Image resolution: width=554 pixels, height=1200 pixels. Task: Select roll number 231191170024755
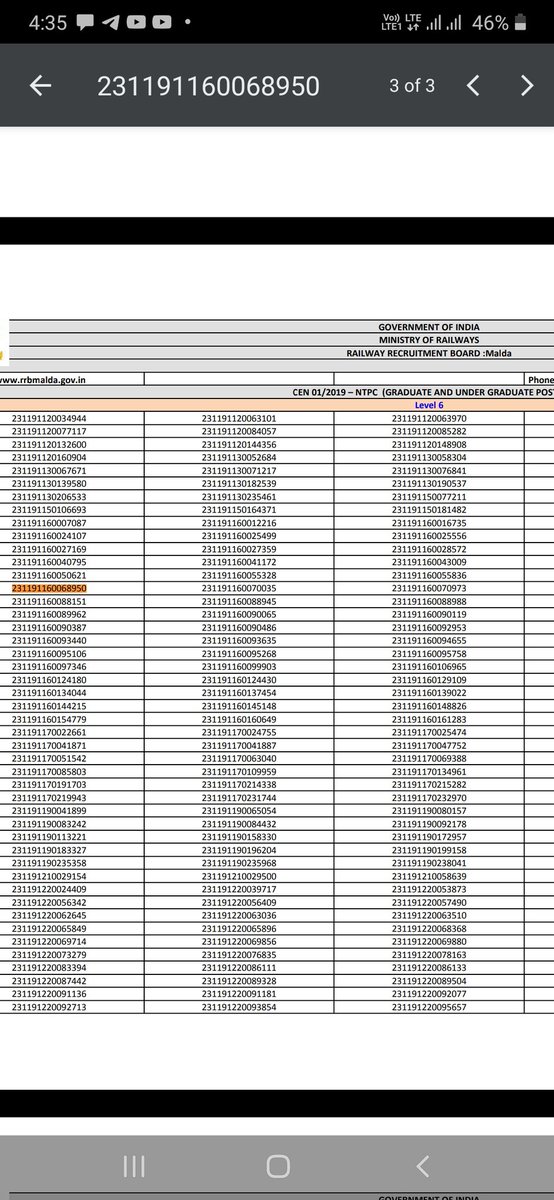tap(239, 733)
